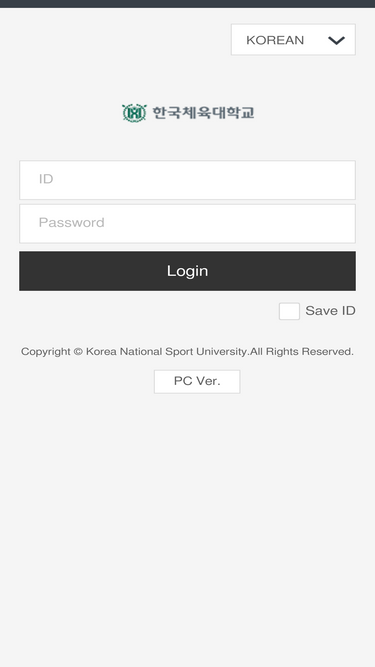Click the dark header bar at top

188,4
